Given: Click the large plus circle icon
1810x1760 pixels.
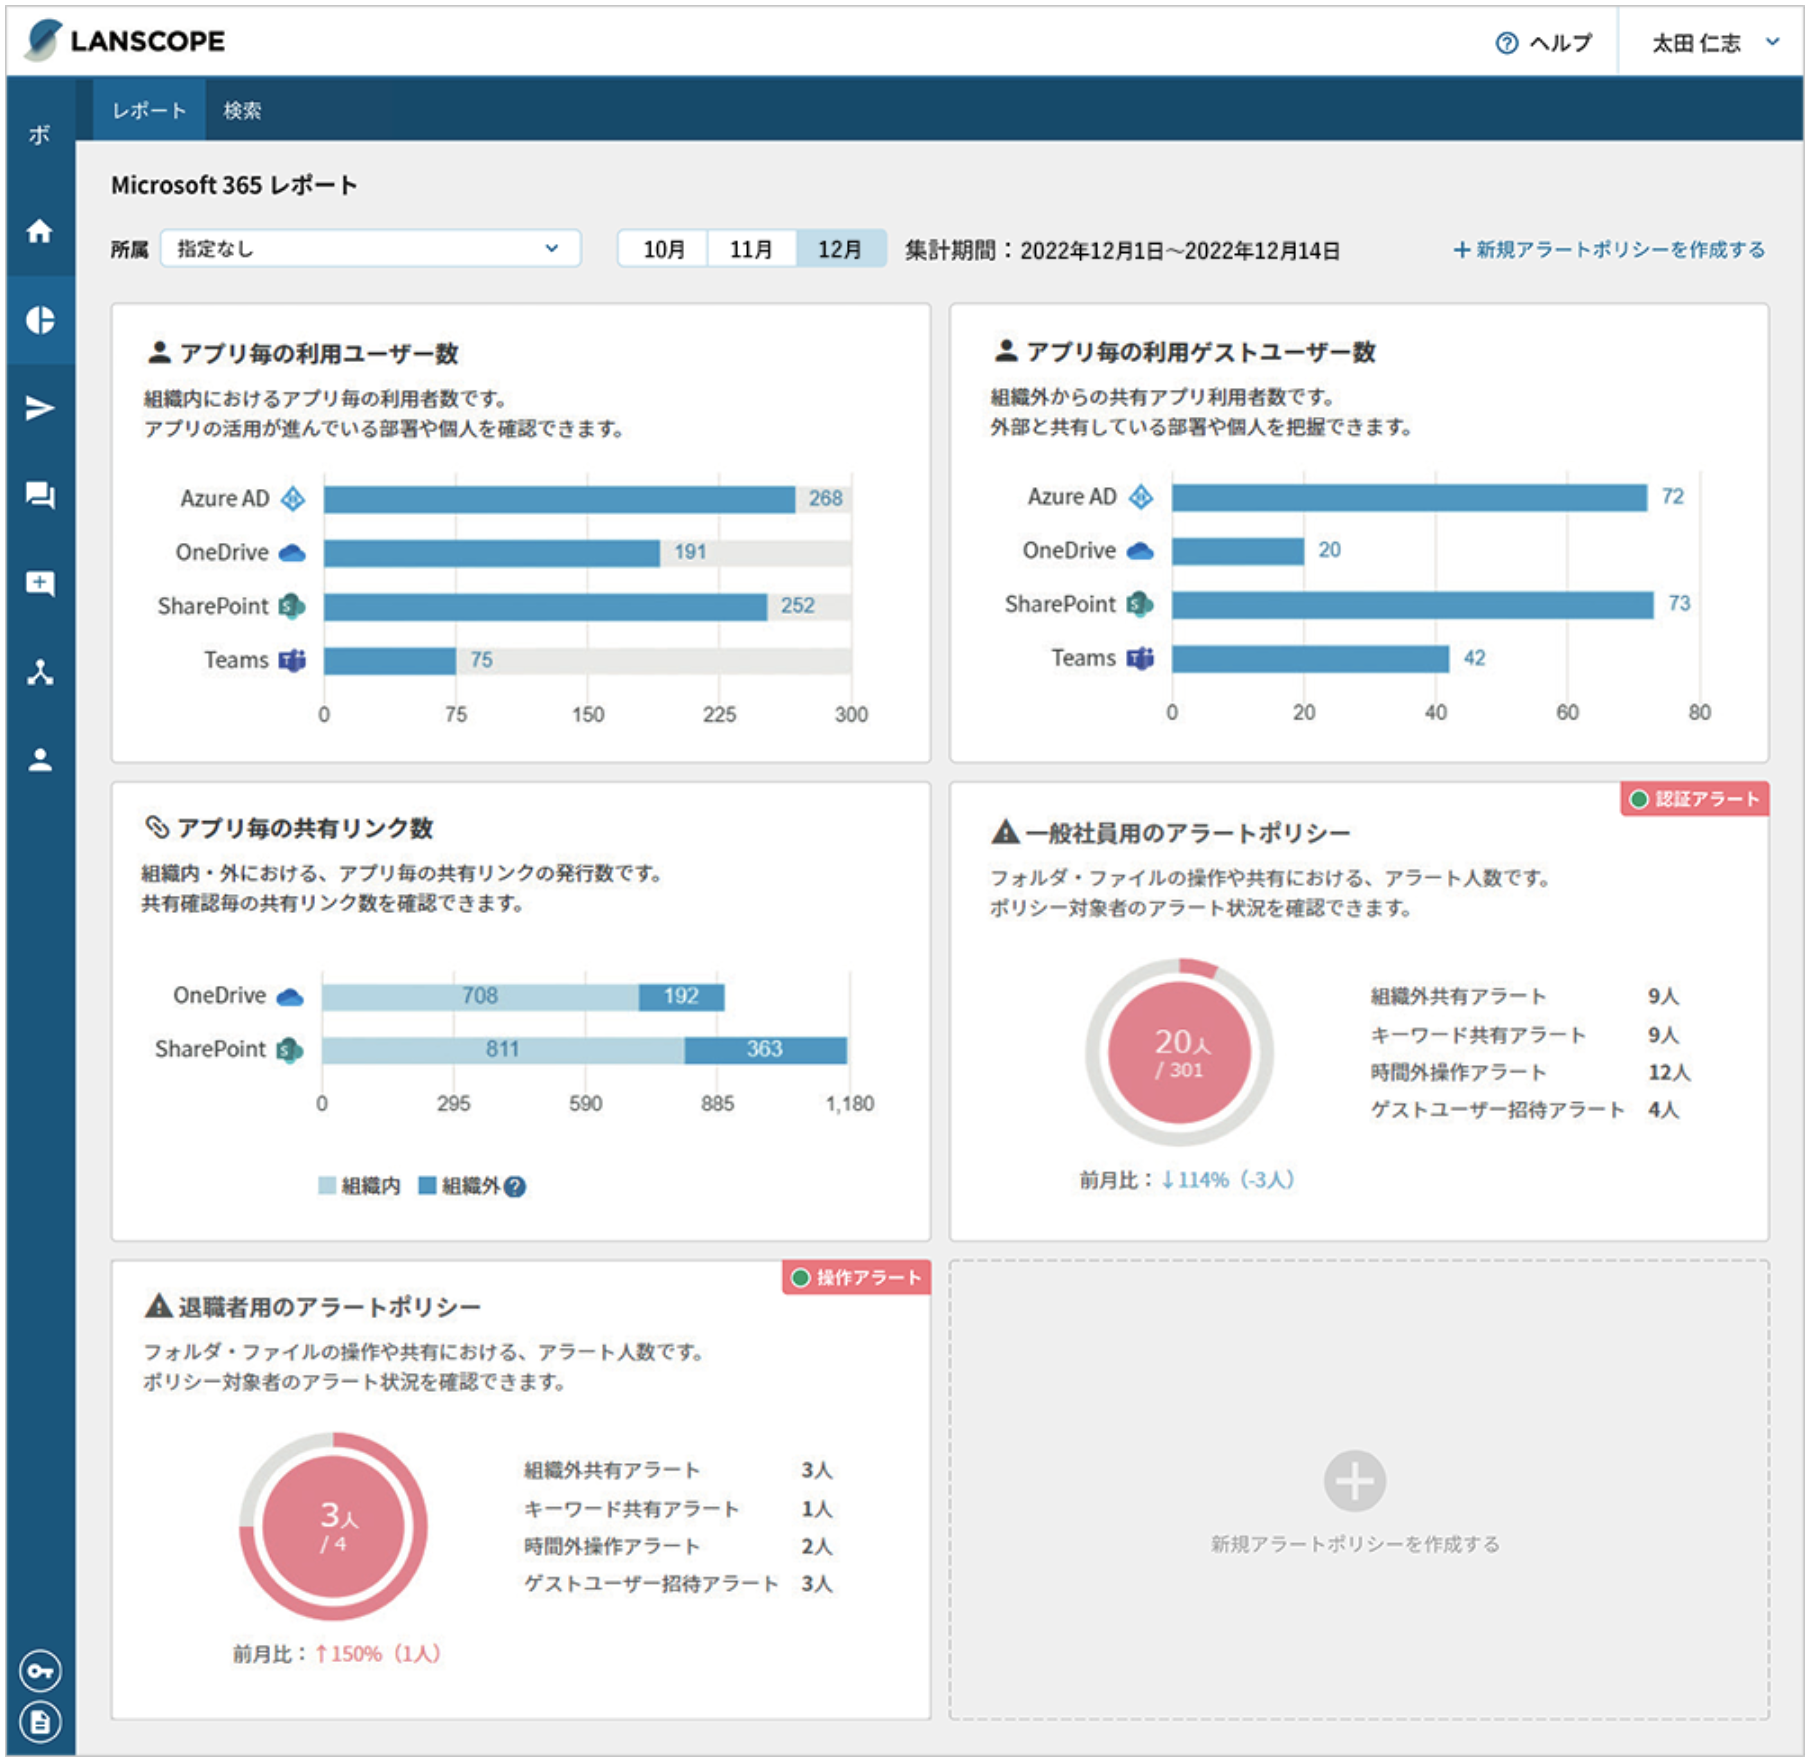Looking at the screenshot, I should pos(1355,1481).
